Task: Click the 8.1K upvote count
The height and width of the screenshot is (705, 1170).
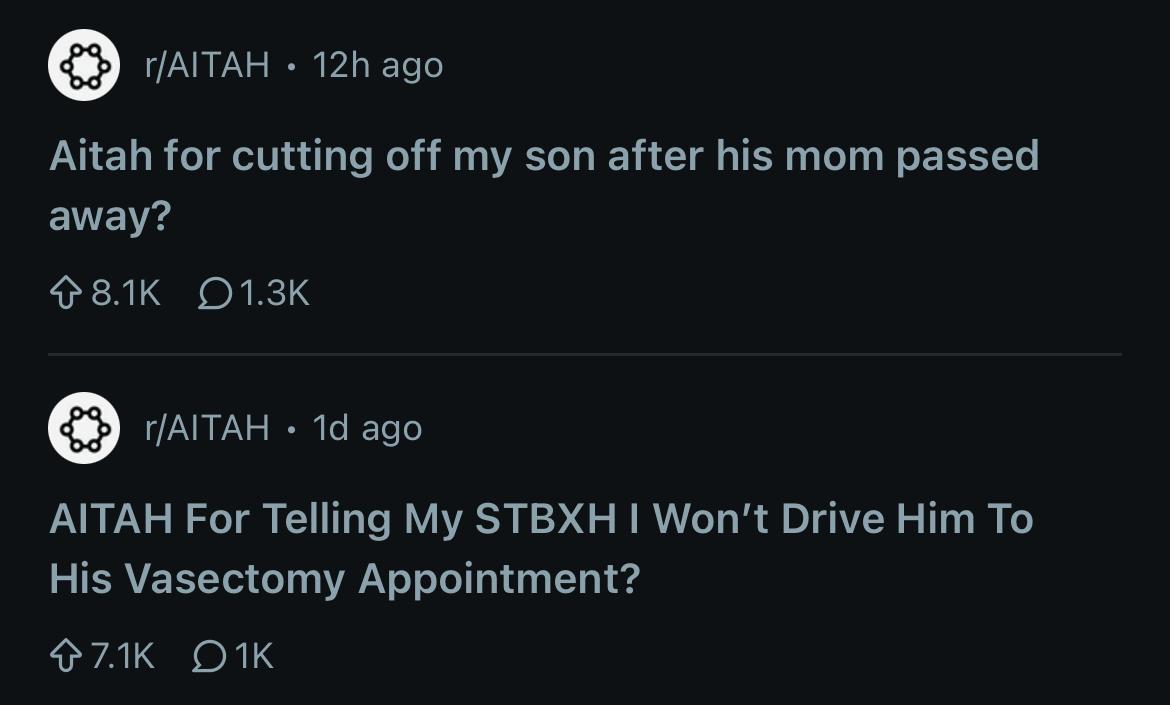Action: (125, 293)
